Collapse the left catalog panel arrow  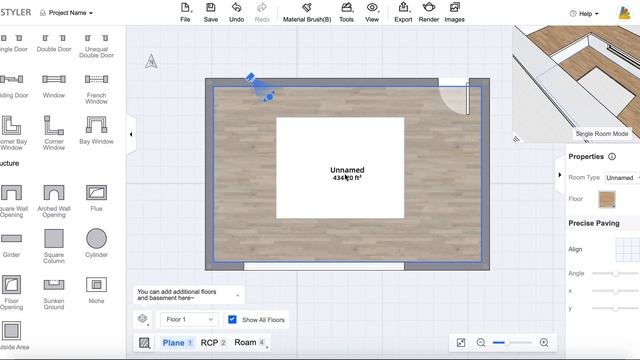131,134
